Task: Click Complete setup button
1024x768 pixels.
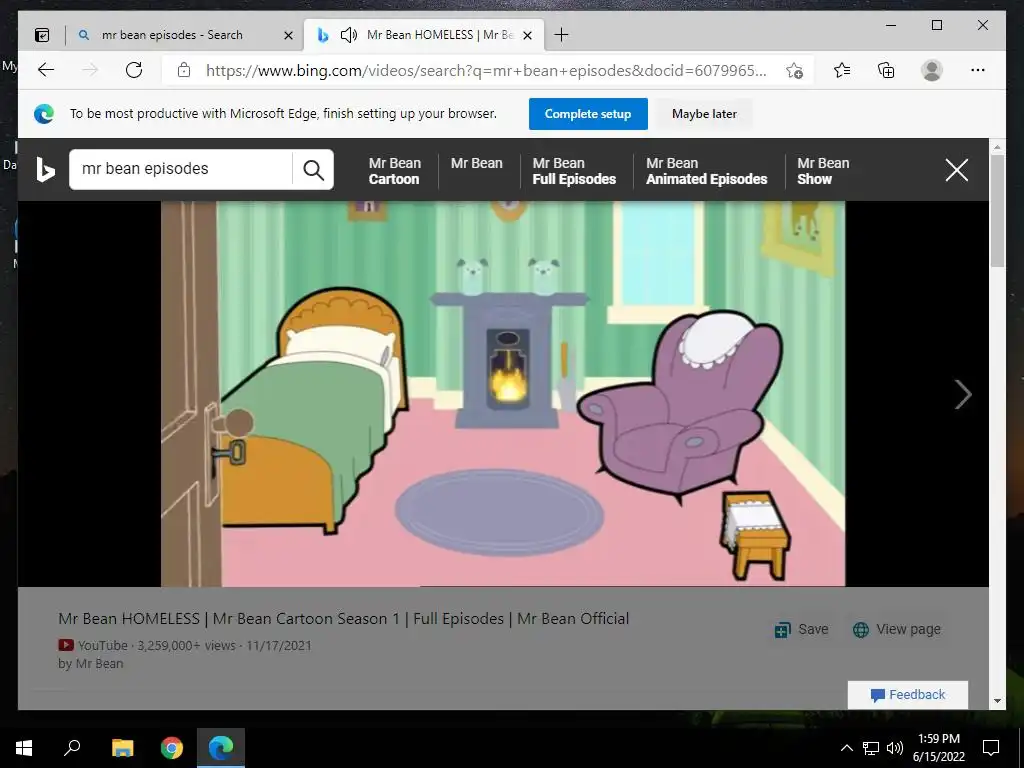Action: pos(588,114)
